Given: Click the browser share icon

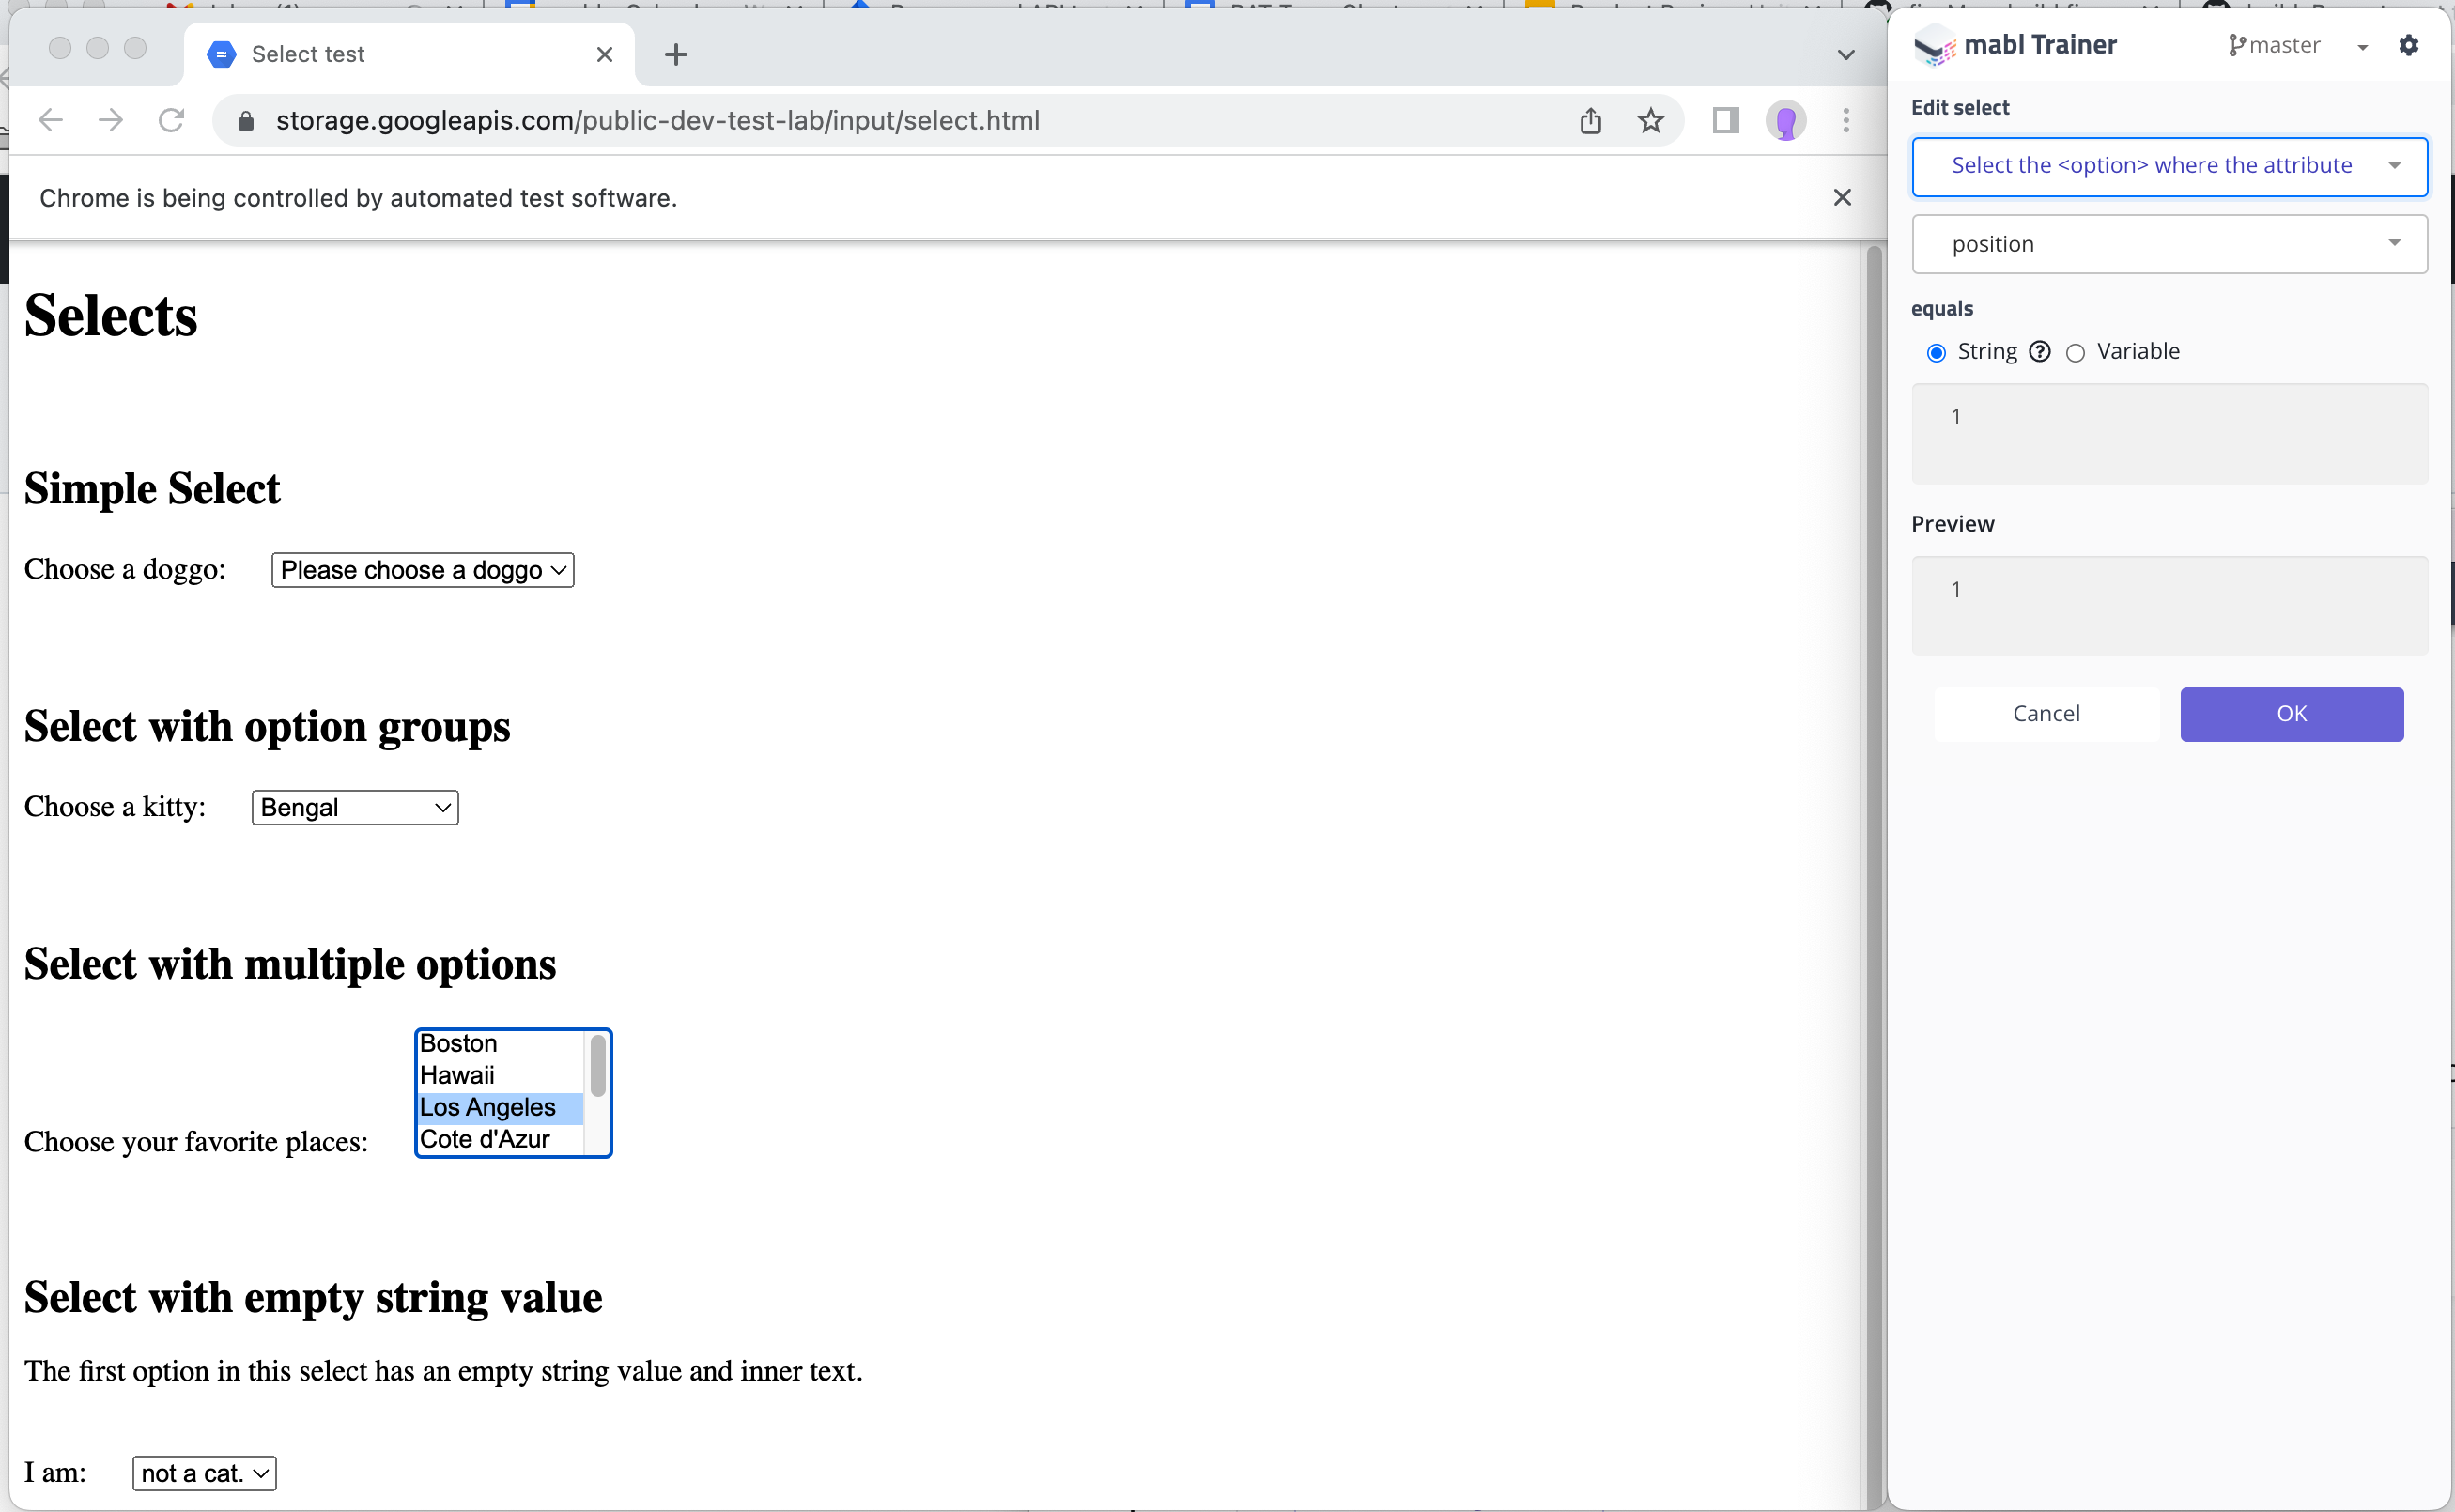Looking at the screenshot, I should click(1590, 121).
